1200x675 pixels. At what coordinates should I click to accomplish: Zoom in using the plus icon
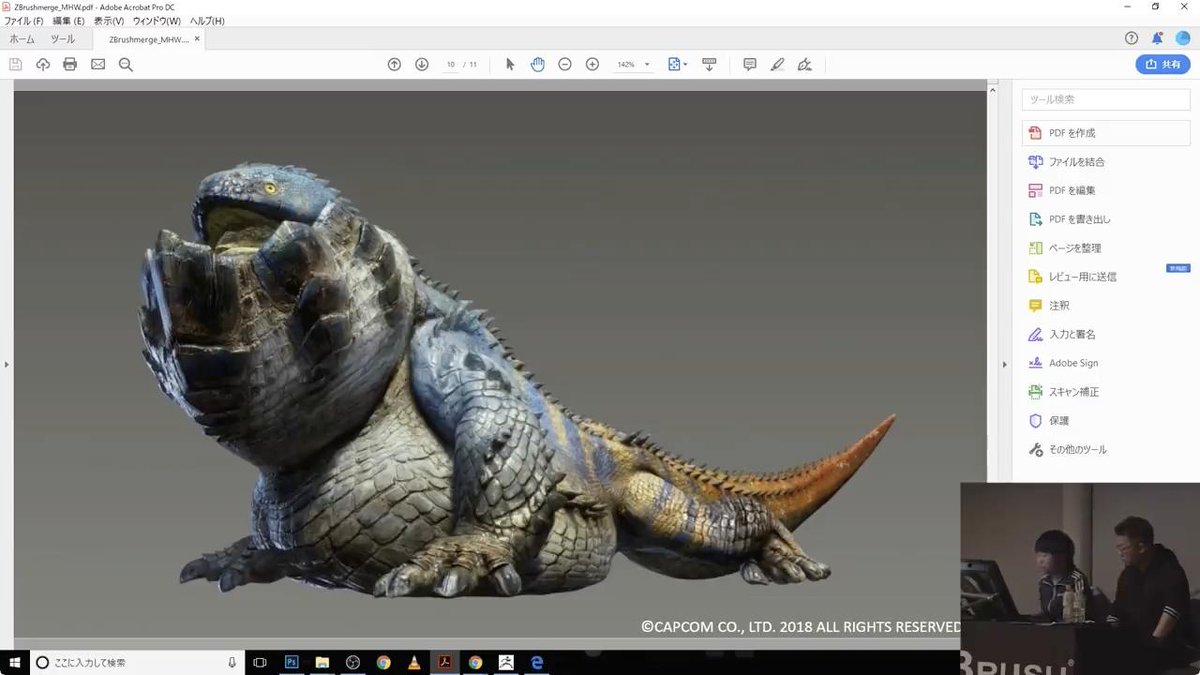(x=592, y=63)
